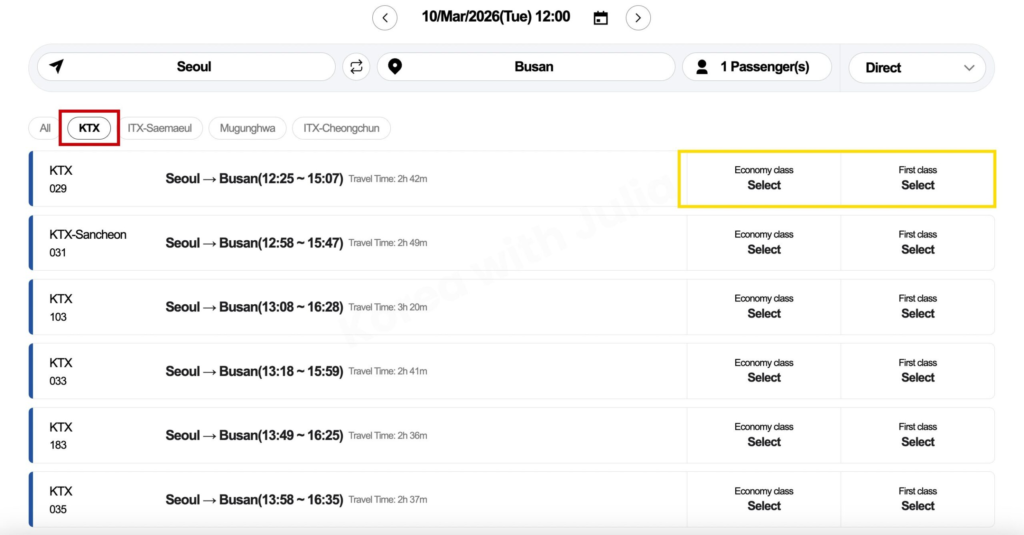1024x535 pixels.
Task: Select Economy class for KTX 103
Action: 763,306
